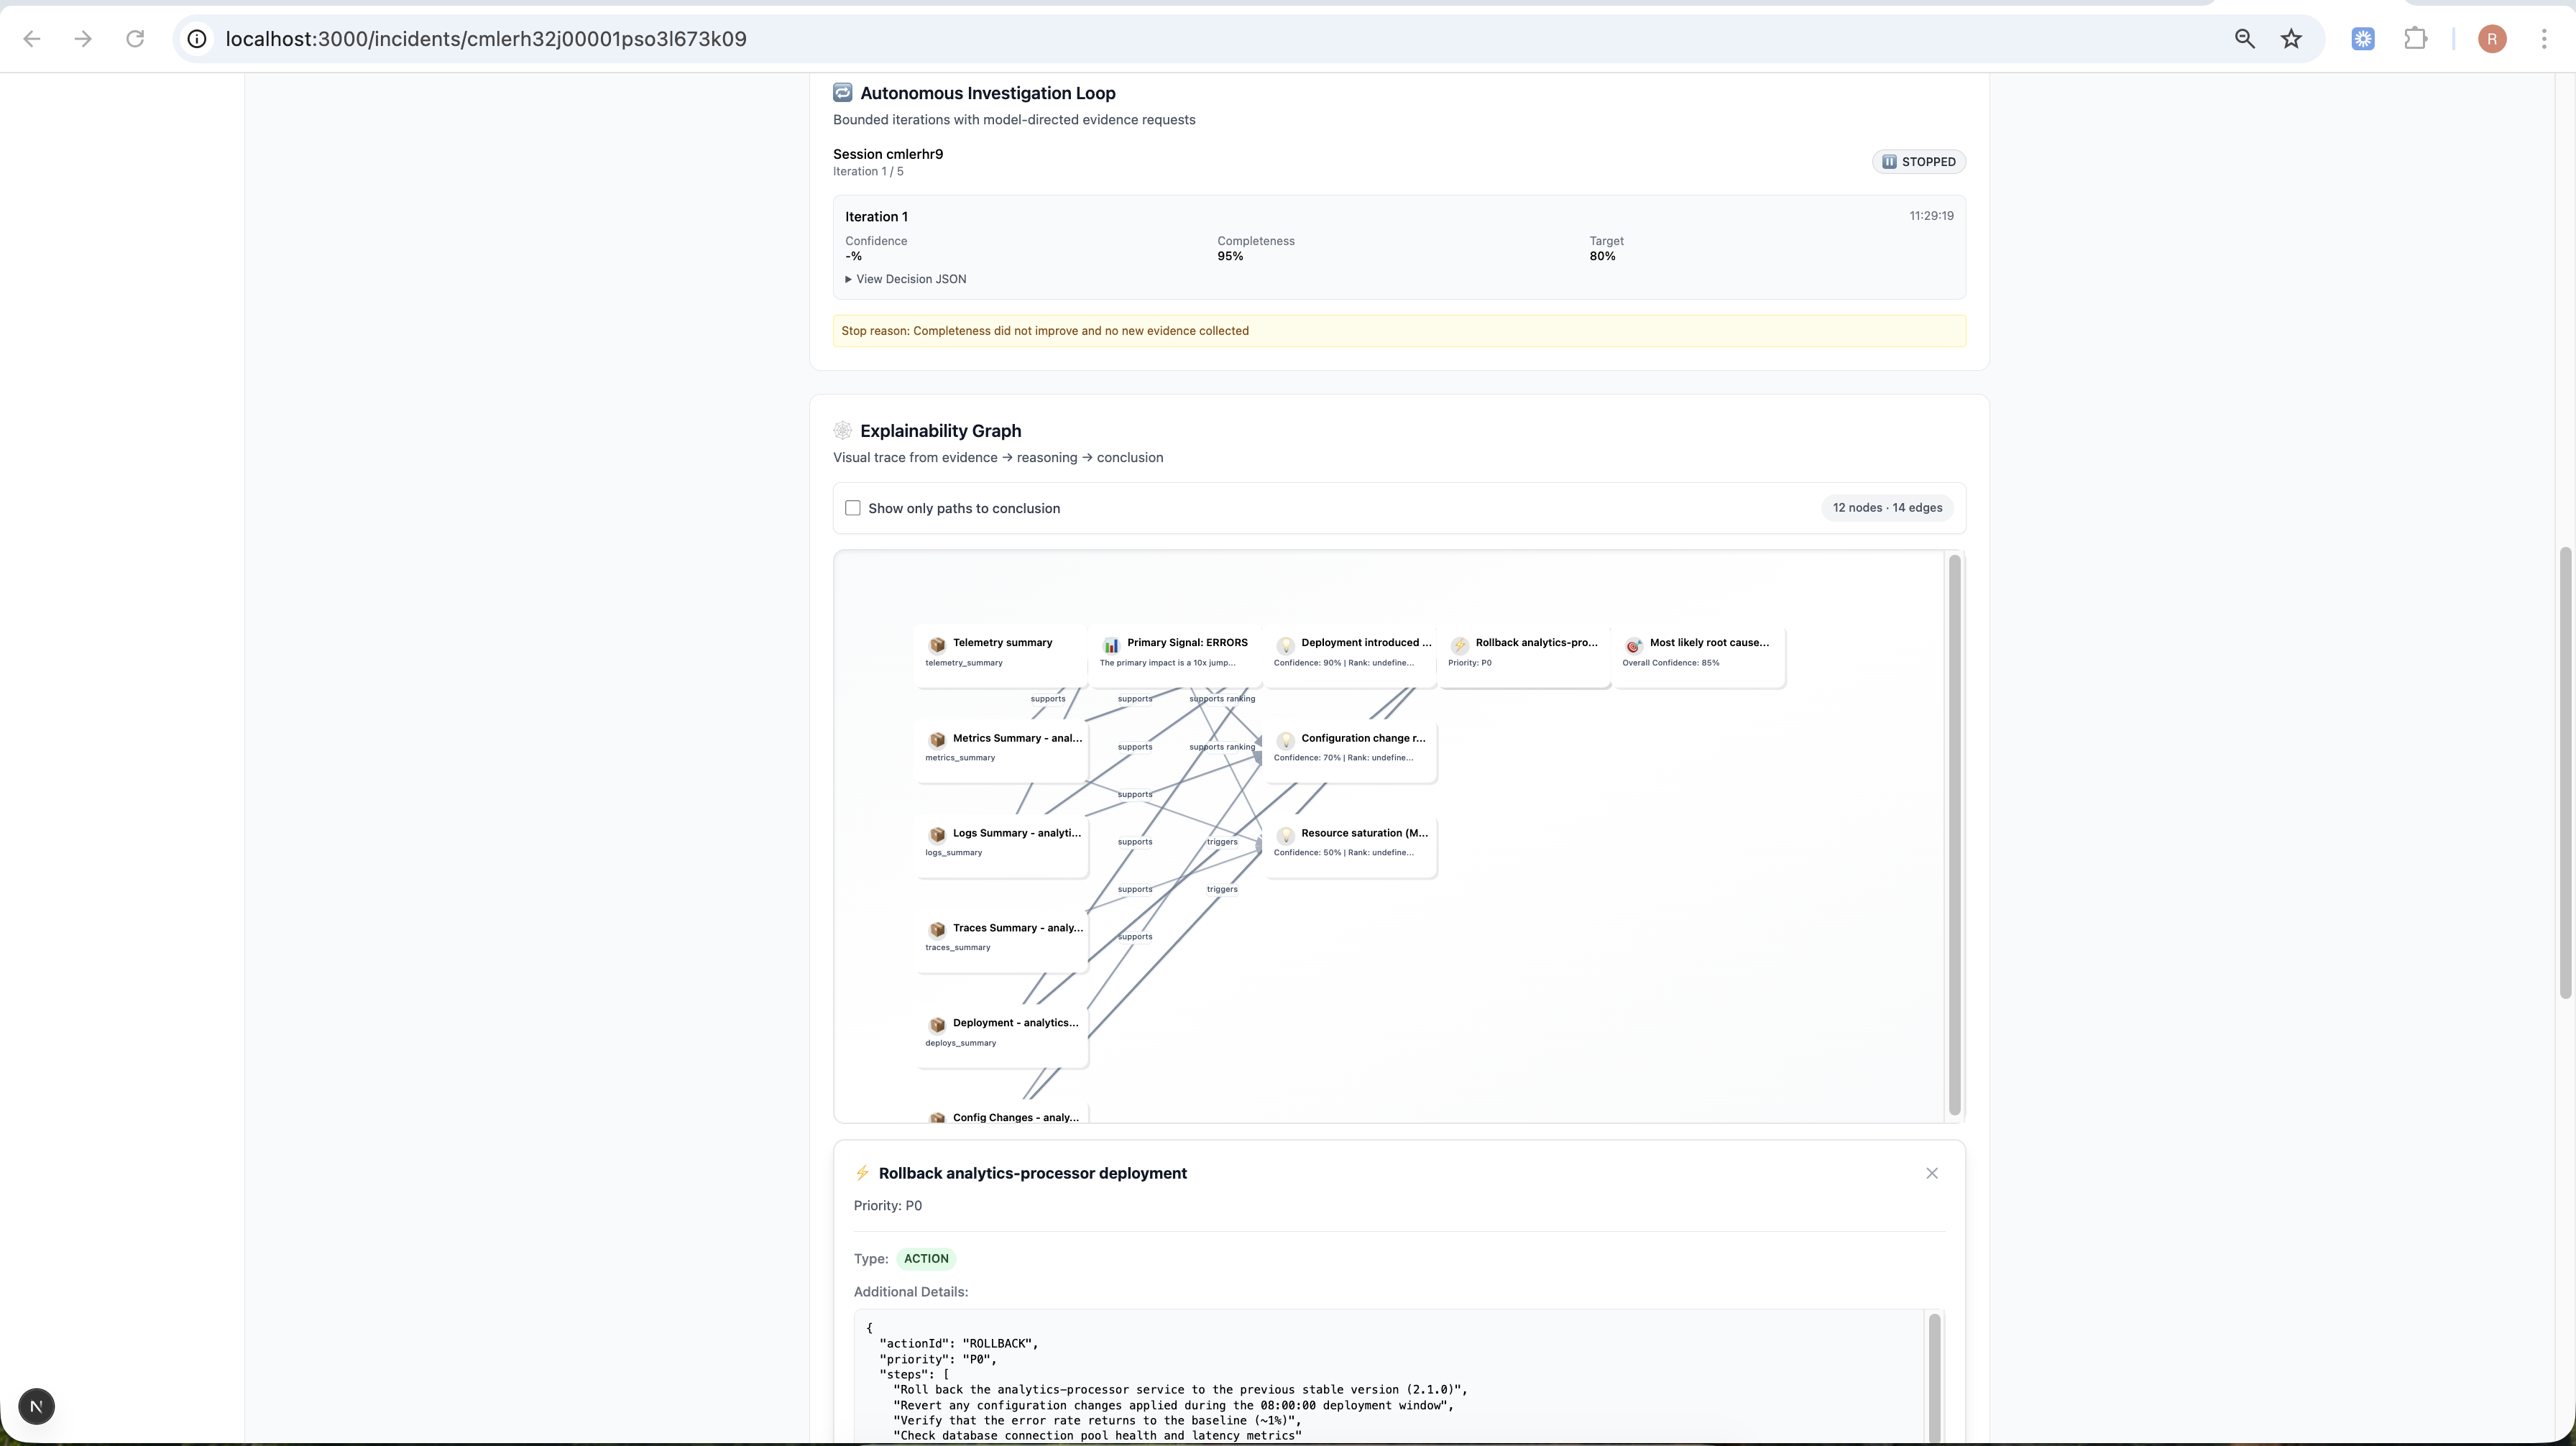Click the Next.js dev tools badge

[x=36, y=1406]
